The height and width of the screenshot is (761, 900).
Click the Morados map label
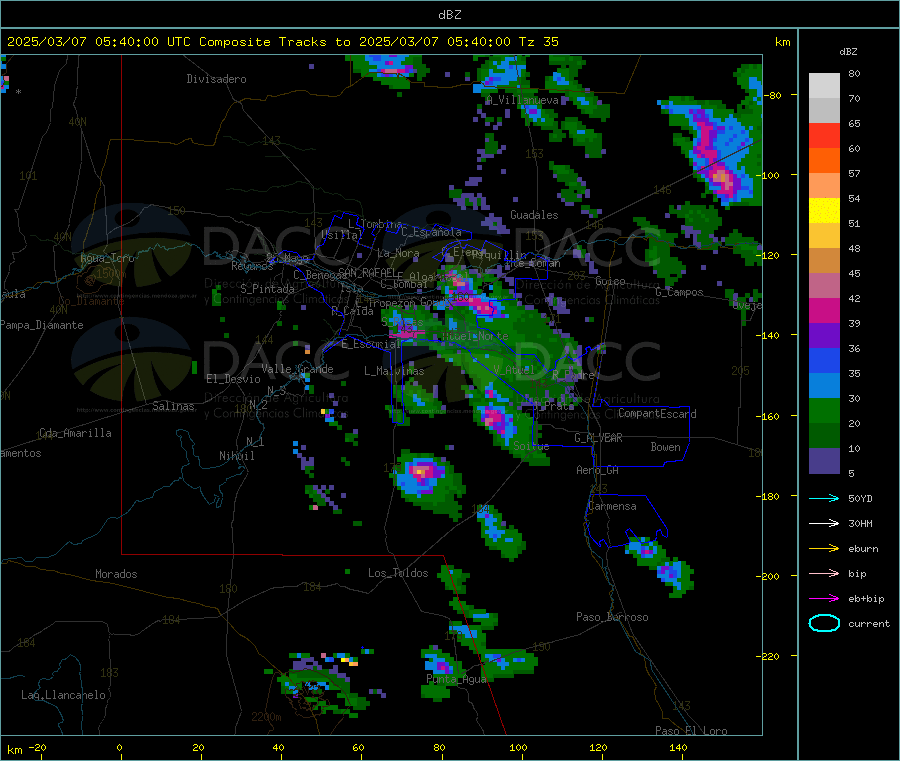(x=116, y=574)
